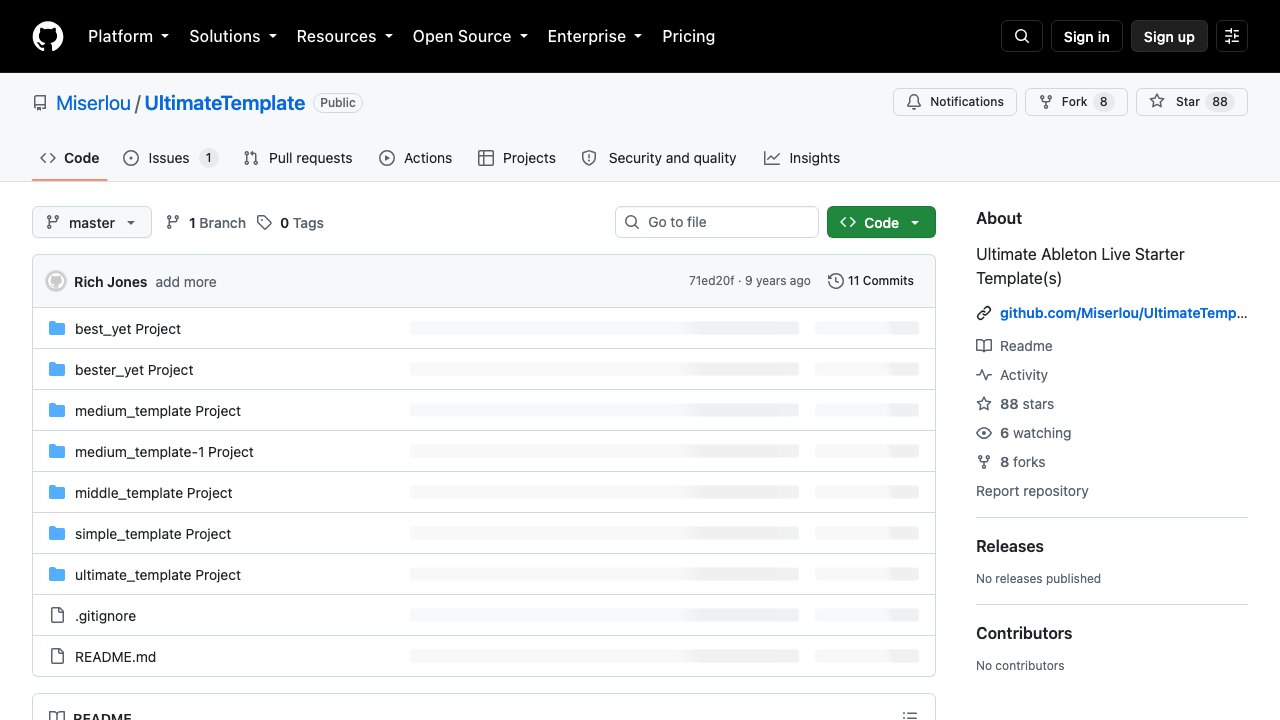
Task: Click the star icon in Star button
Action: pyautogui.click(x=1157, y=102)
